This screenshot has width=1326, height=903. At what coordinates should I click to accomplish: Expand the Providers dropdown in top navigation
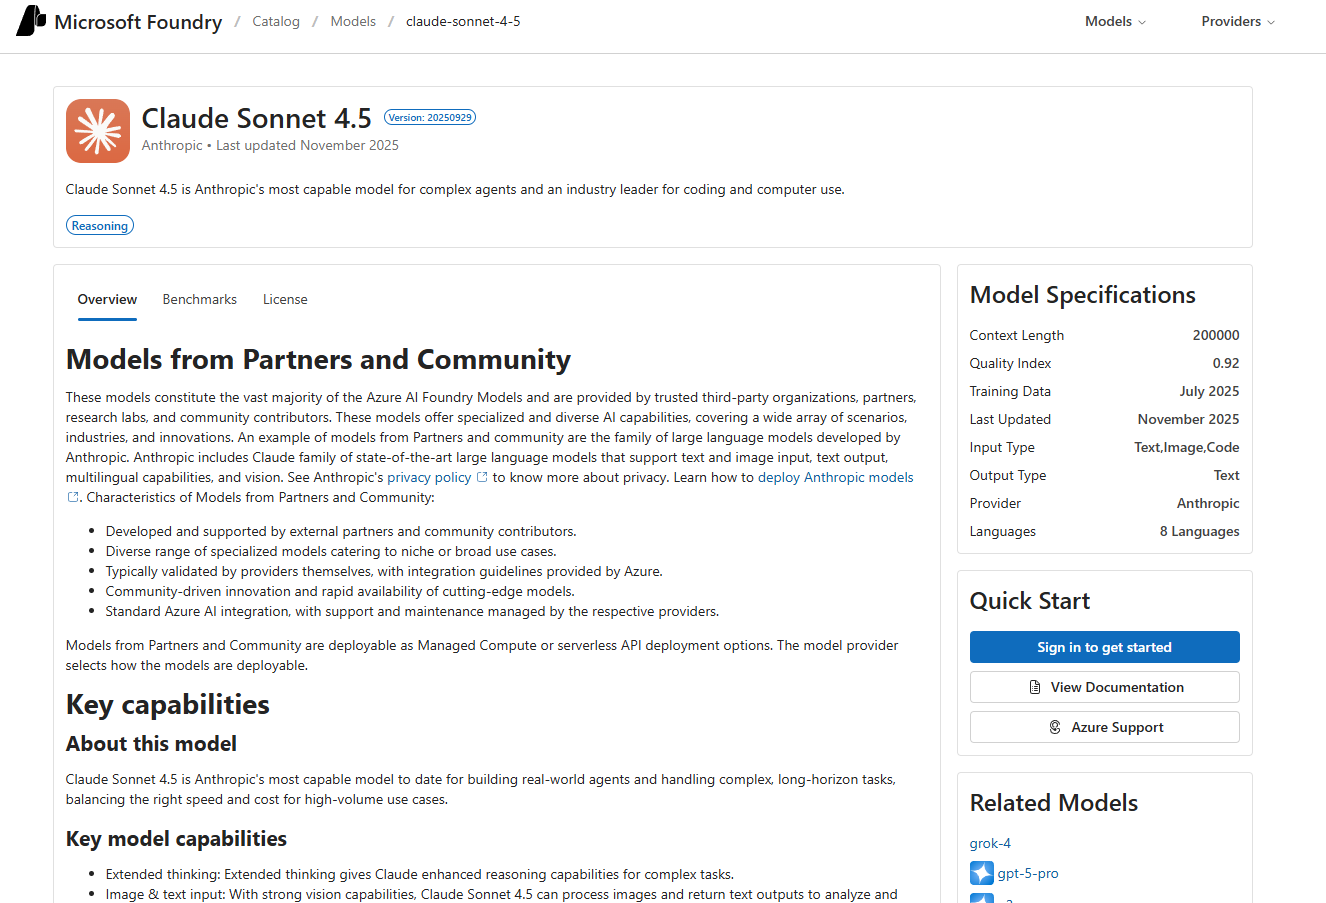[x=1238, y=21]
